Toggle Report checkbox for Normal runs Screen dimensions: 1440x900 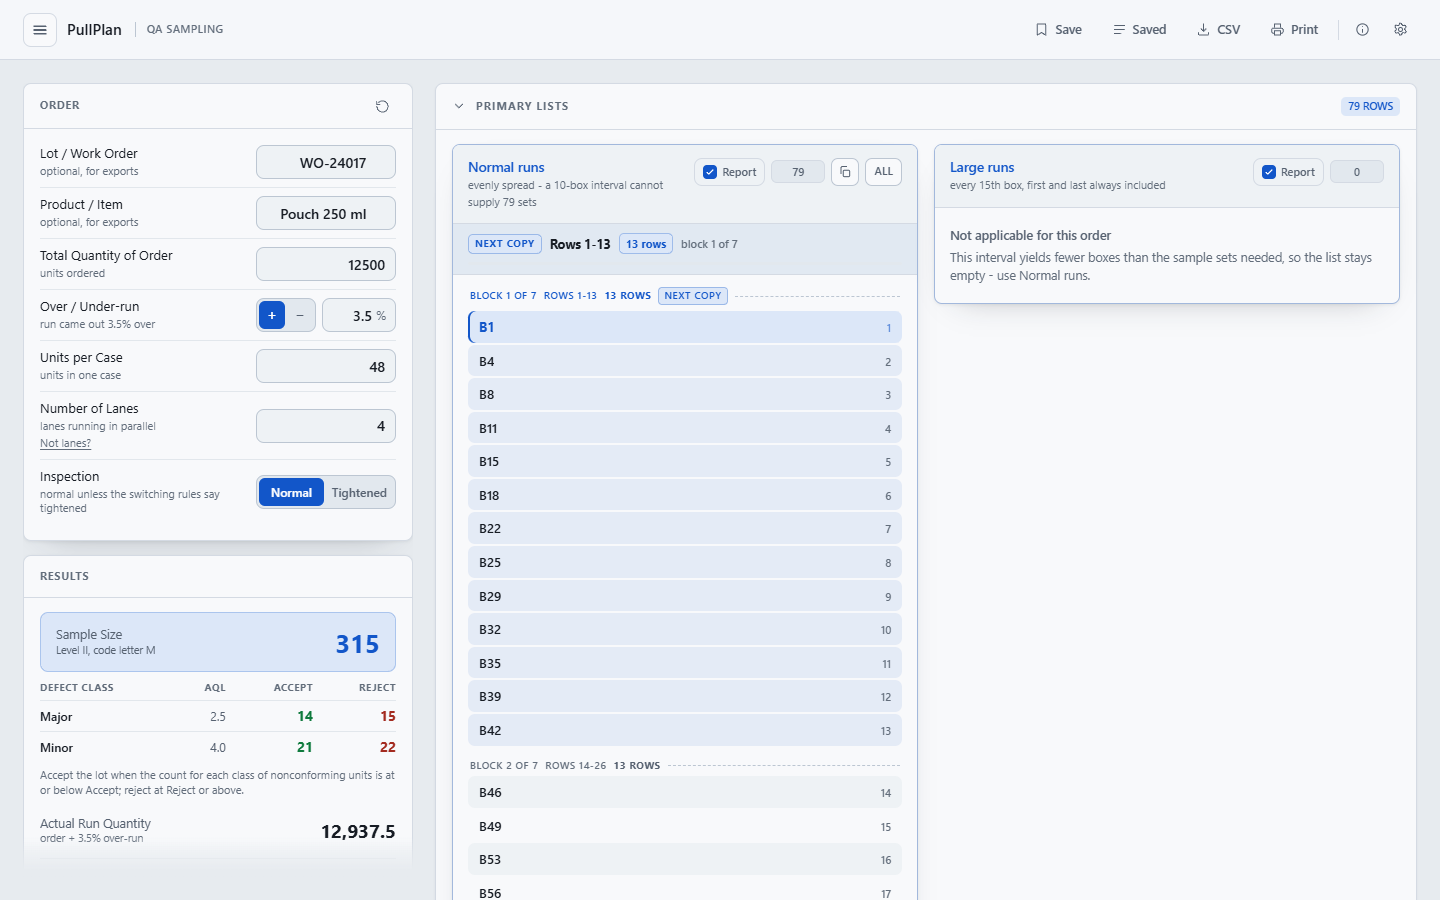710,172
